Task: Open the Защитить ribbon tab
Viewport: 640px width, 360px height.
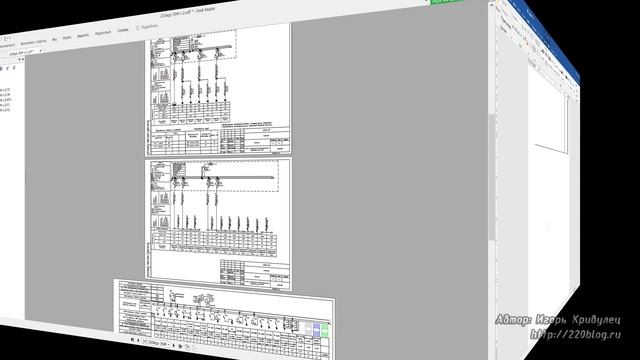Action: click(83, 36)
